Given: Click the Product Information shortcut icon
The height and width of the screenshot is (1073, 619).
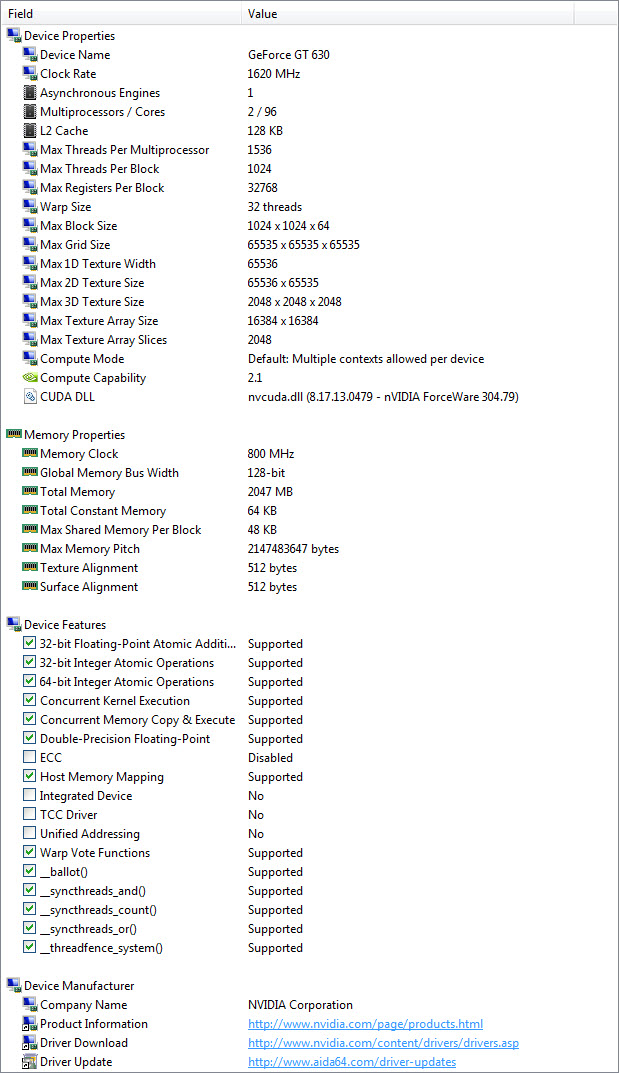Looking at the screenshot, I should (29, 1024).
